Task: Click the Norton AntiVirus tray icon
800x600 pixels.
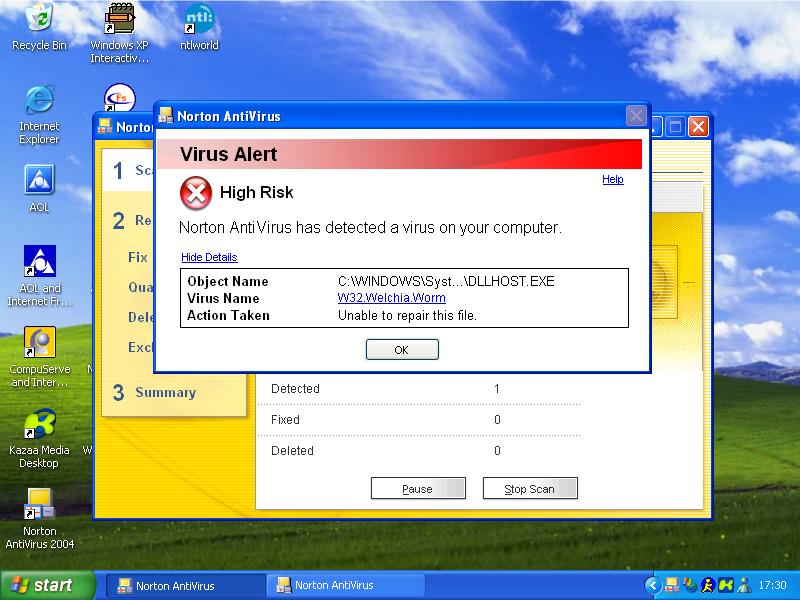Action: (671, 585)
